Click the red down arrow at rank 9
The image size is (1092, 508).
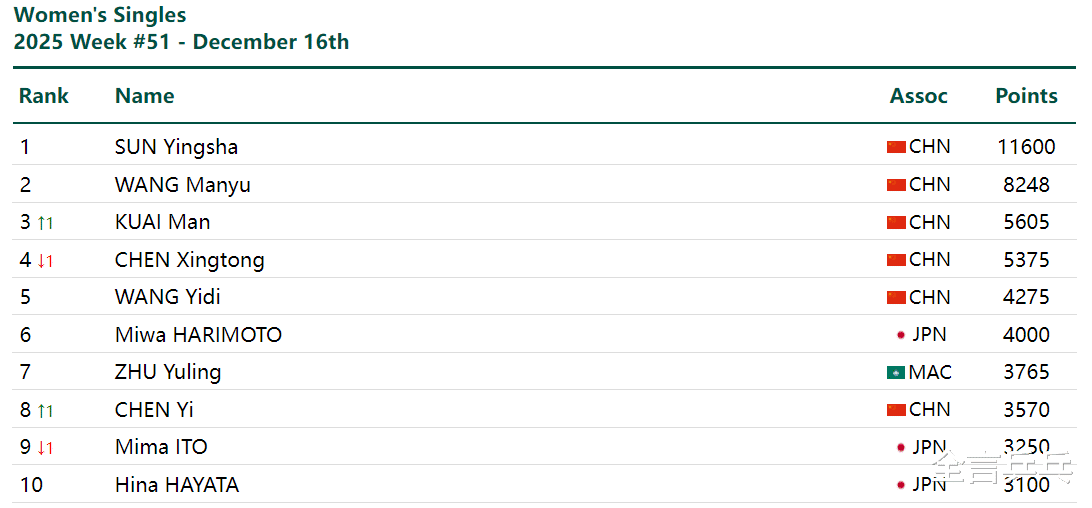click(x=45, y=448)
